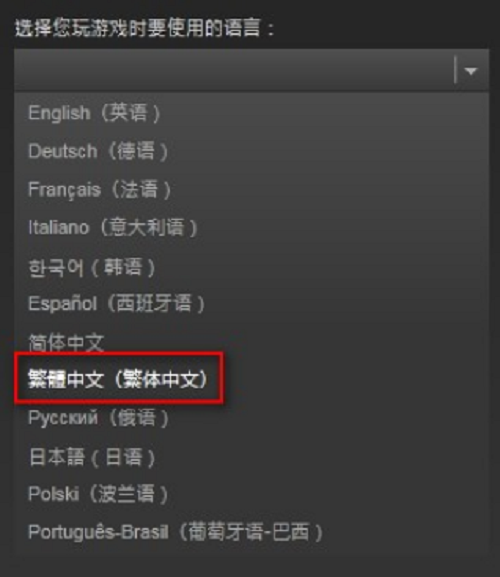Choose Русский (俄语) Russian option
This screenshot has height=577, width=500.
[251, 418]
